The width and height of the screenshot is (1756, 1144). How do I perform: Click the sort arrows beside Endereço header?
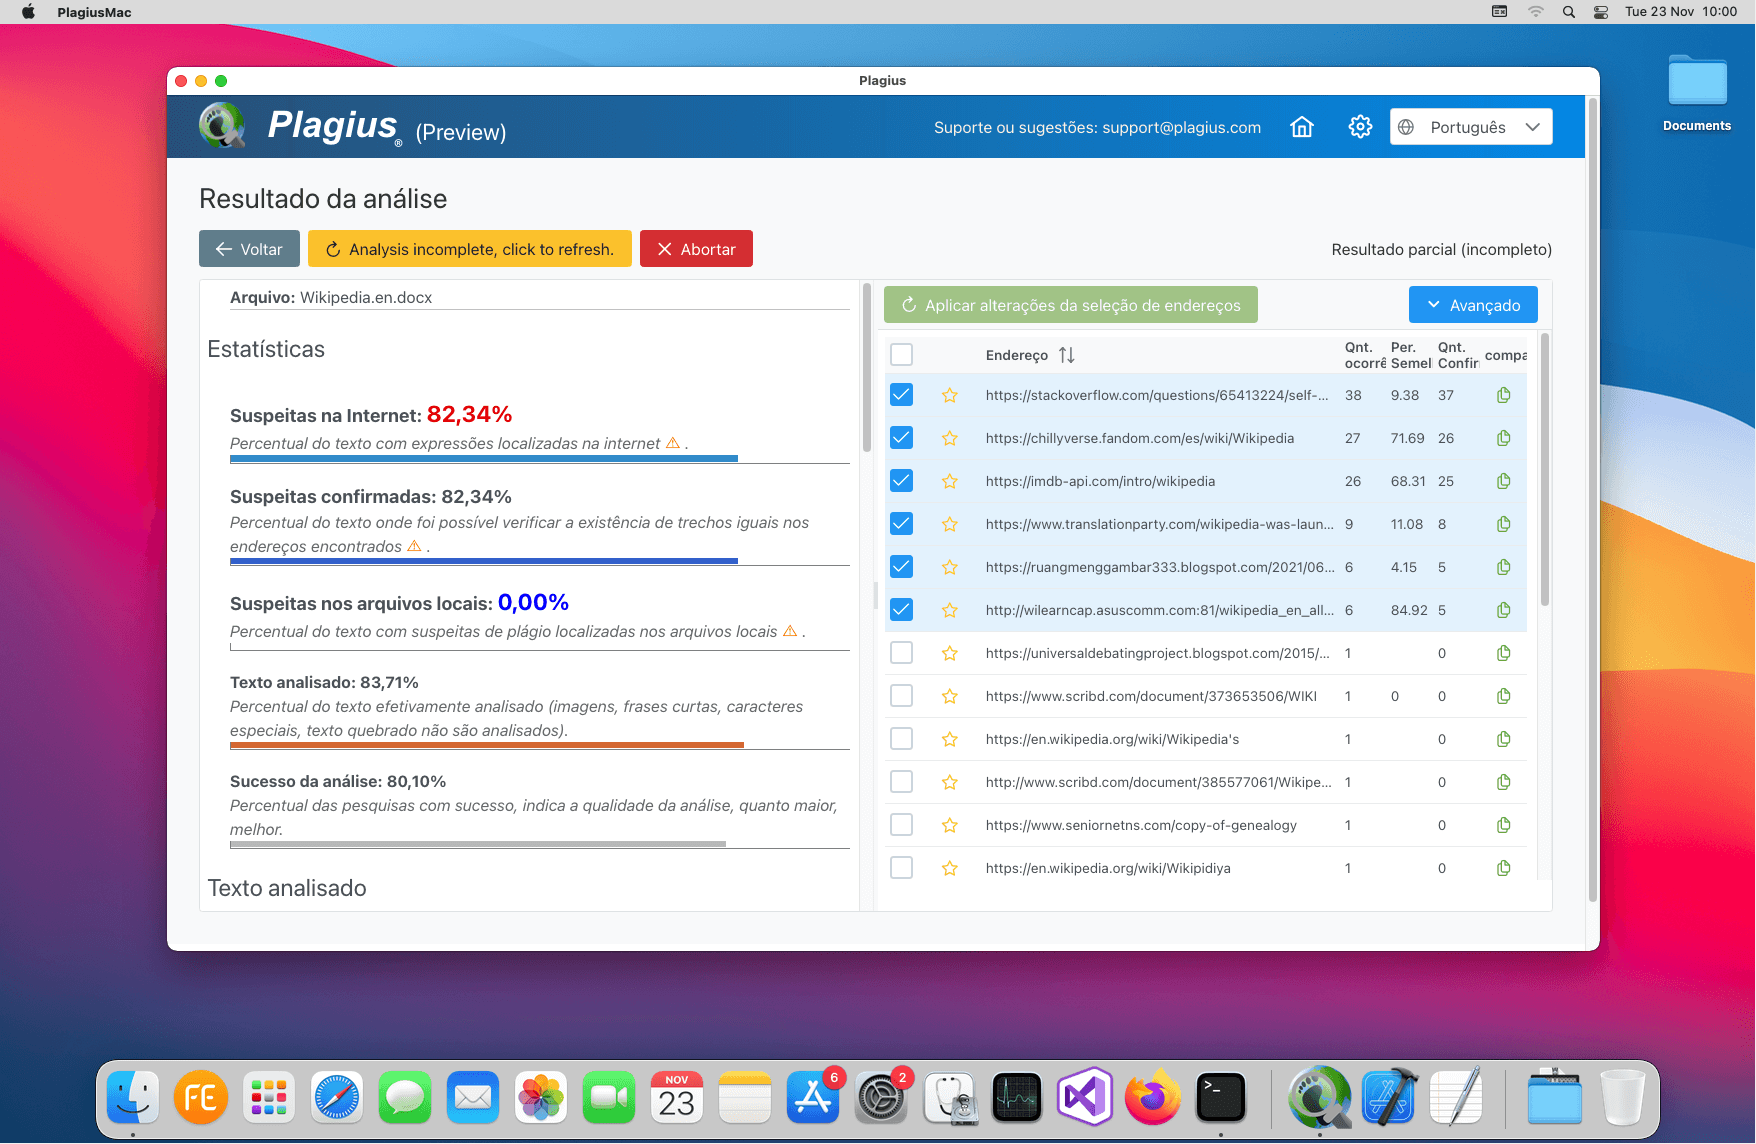point(1066,355)
